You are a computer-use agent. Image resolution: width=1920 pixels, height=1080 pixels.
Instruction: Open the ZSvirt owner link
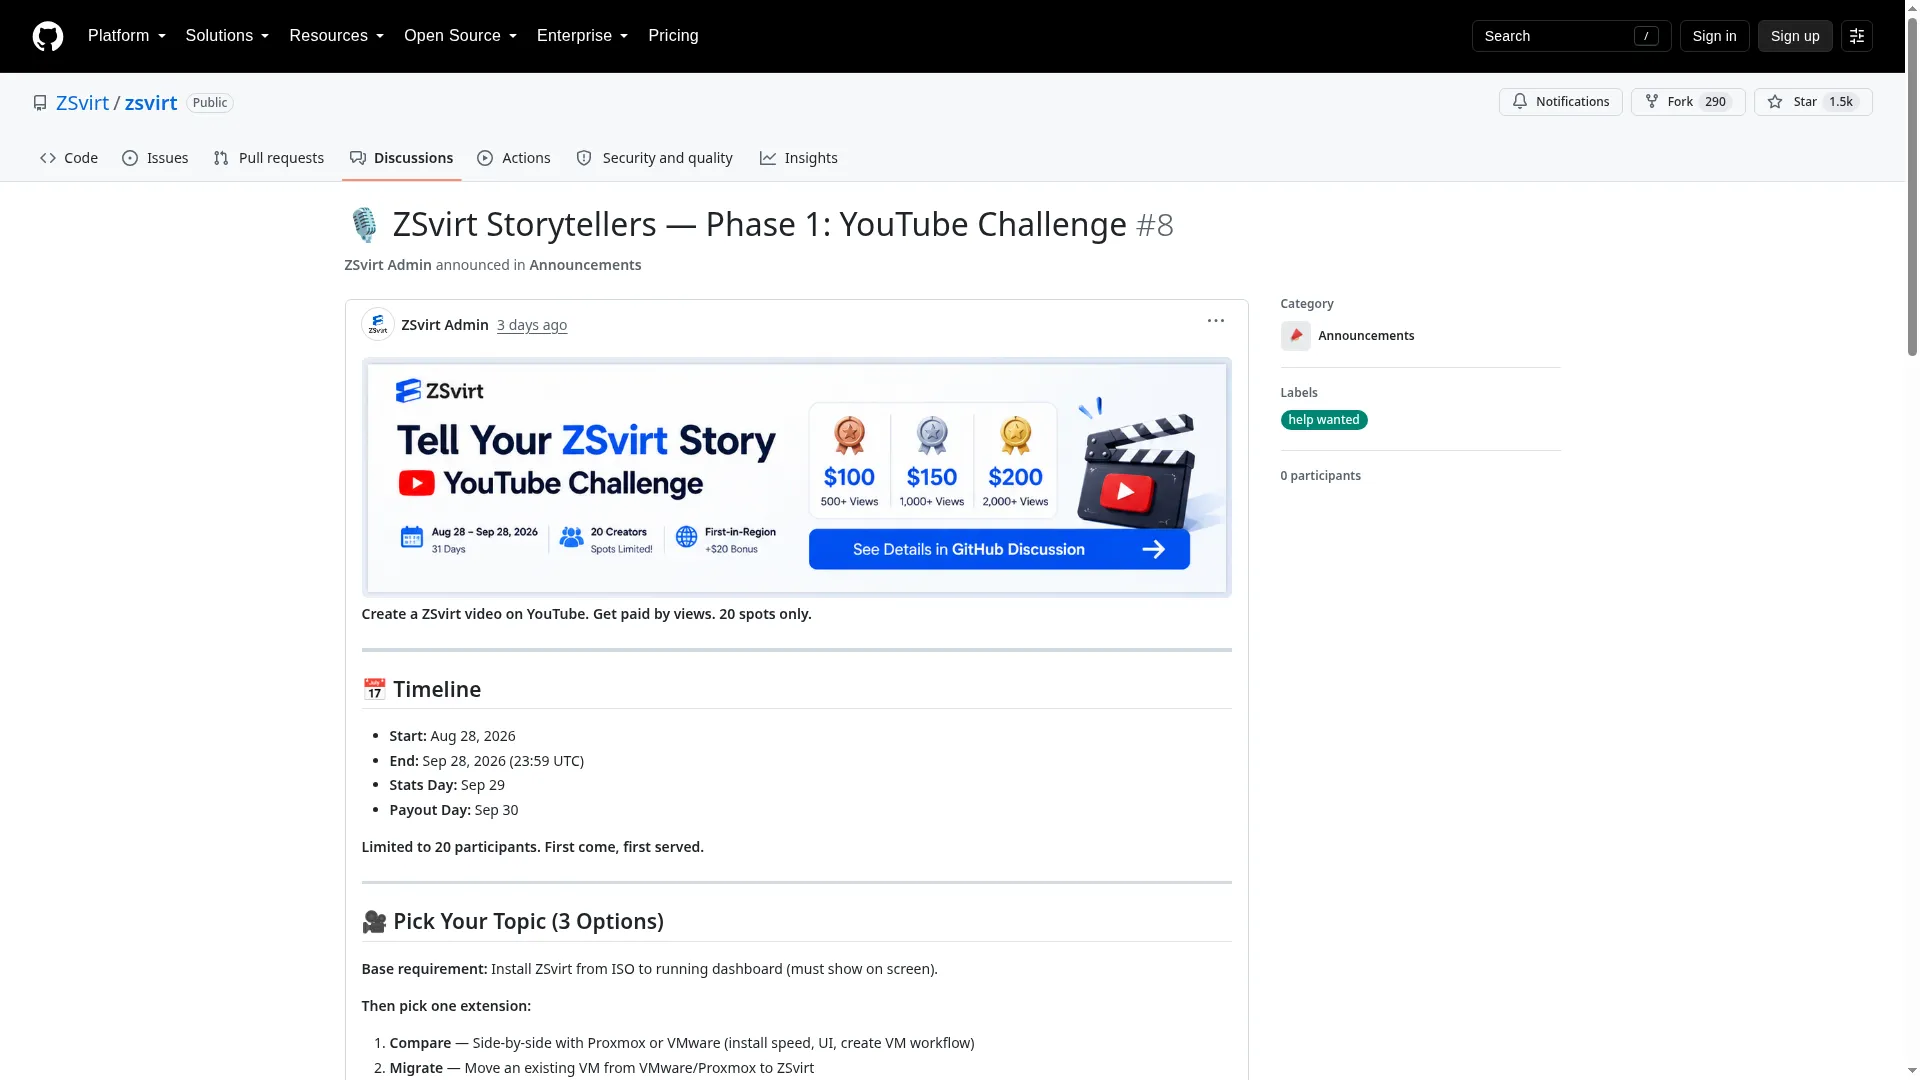point(82,103)
